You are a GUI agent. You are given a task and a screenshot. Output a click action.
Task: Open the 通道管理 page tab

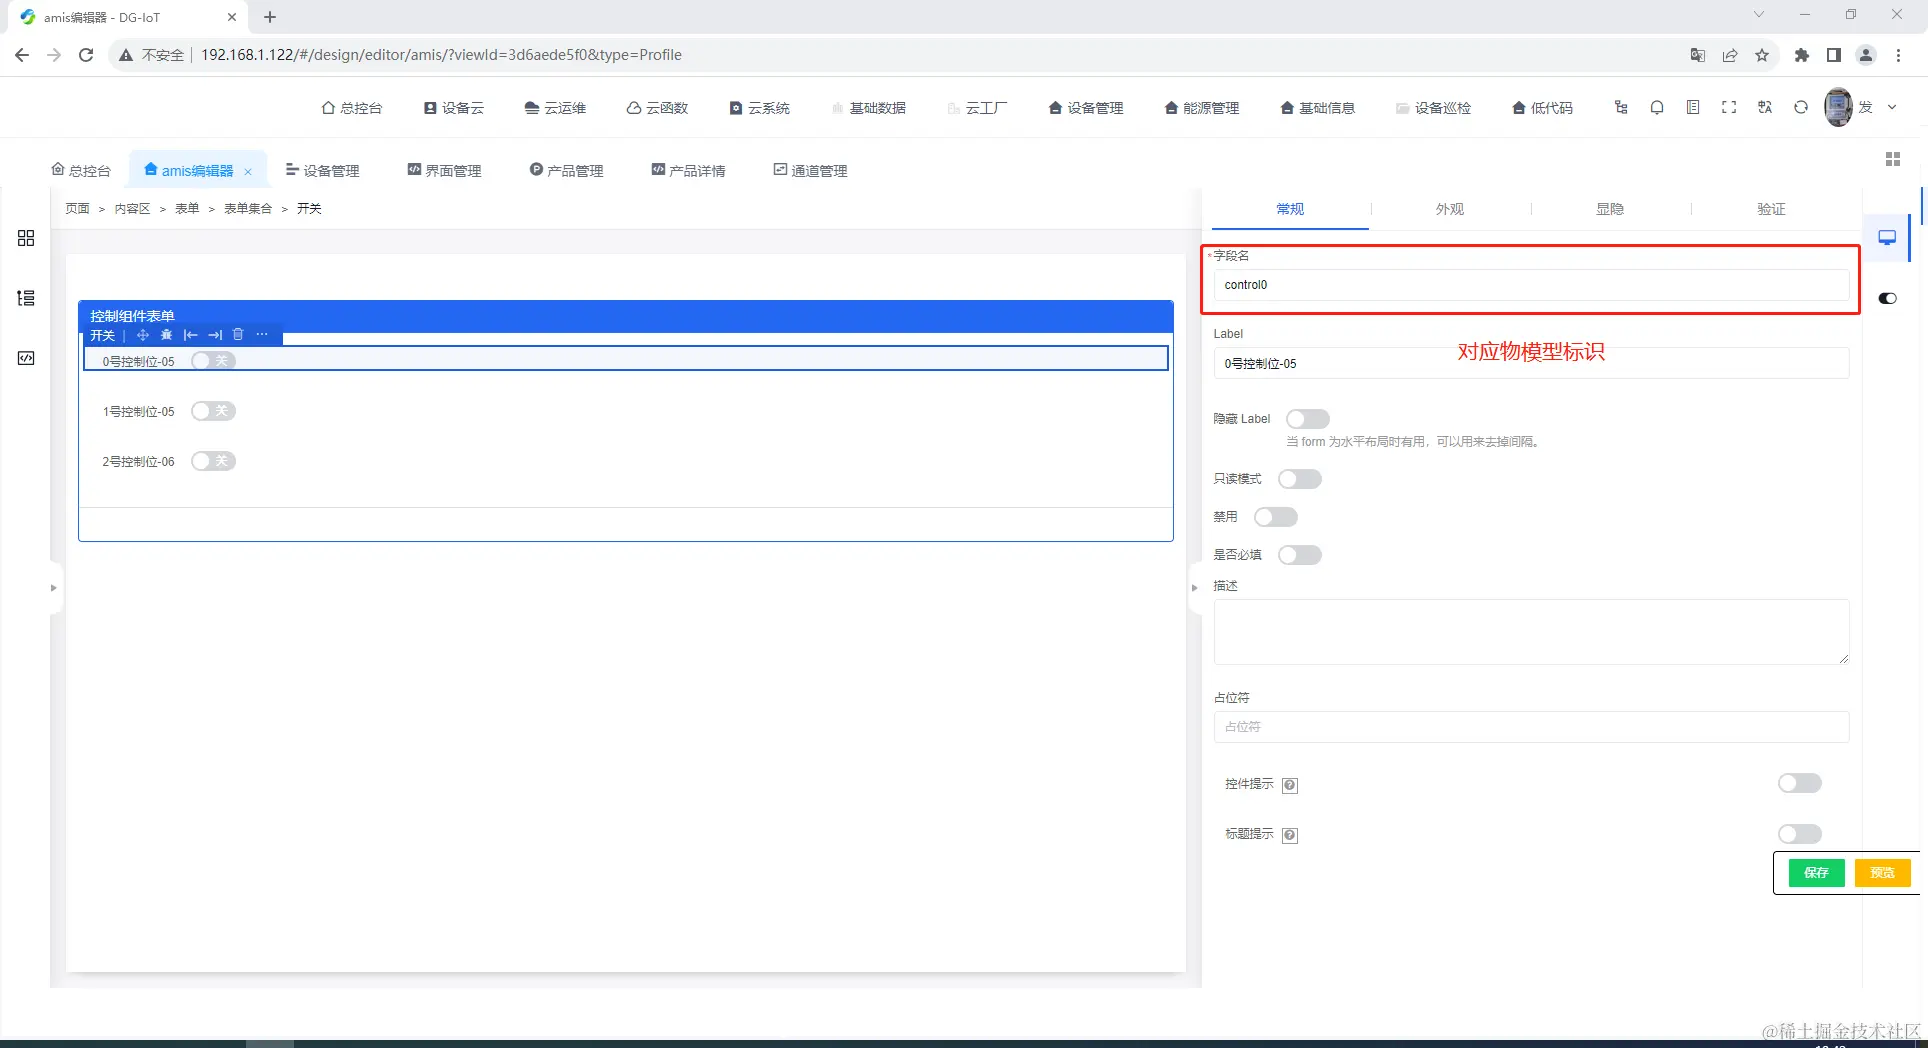(x=810, y=171)
